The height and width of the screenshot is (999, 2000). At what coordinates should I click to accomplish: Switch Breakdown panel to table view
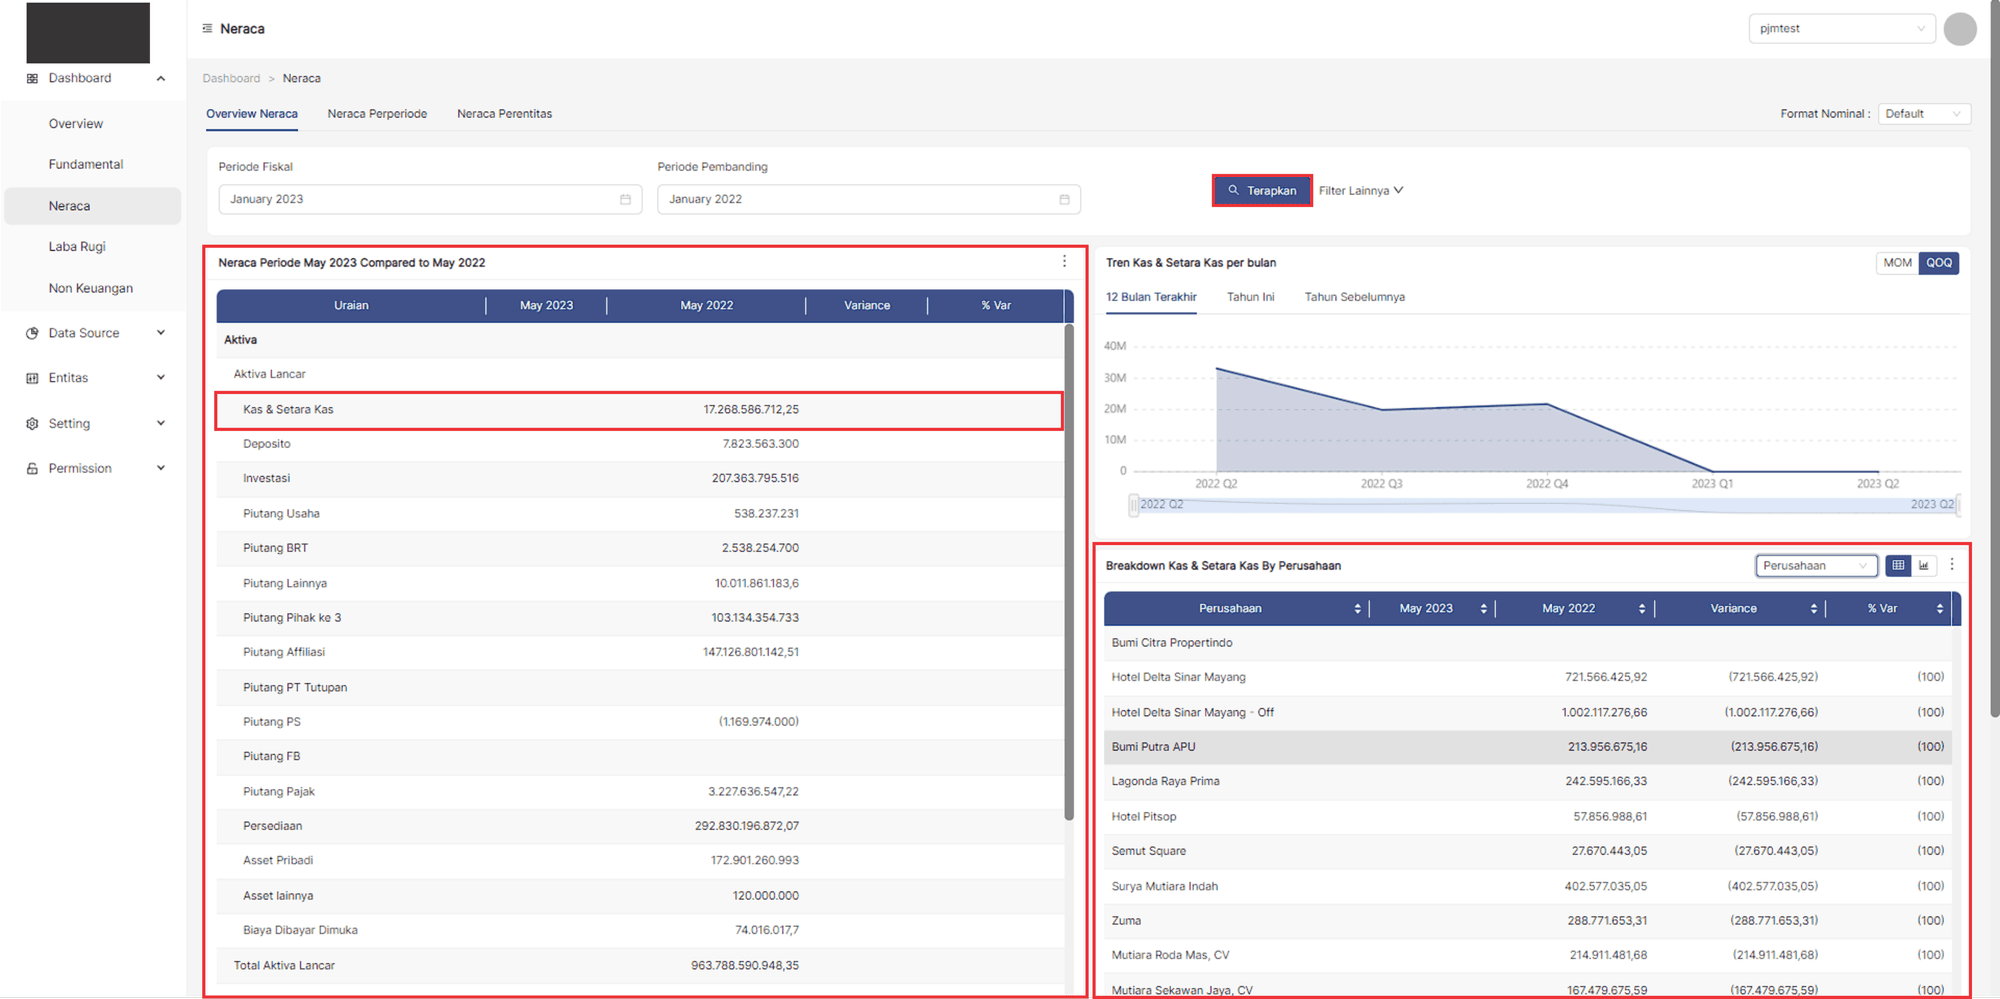(1898, 566)
